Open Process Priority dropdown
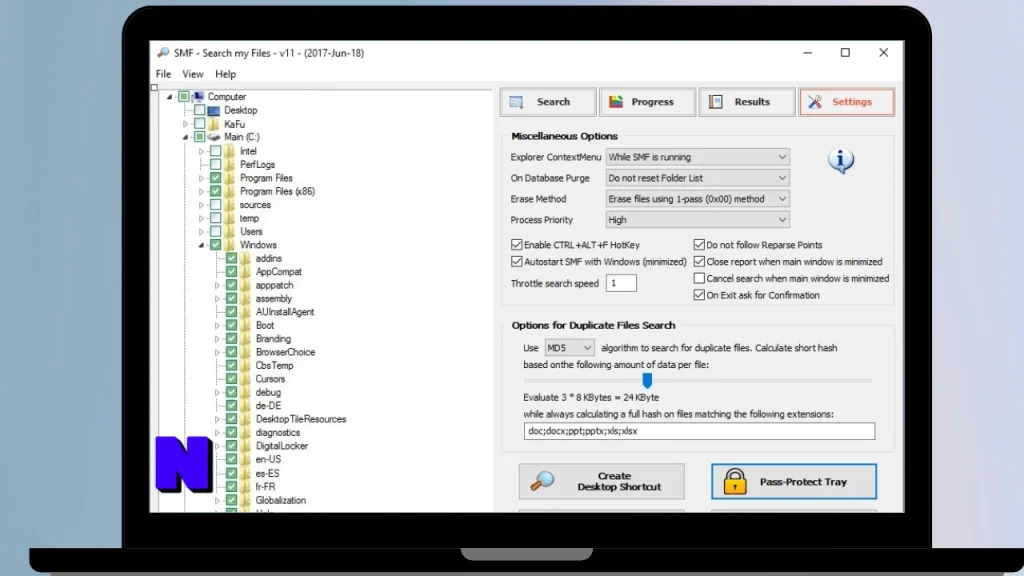Viewport: 1024px width, 576px height. coord(697,219)
